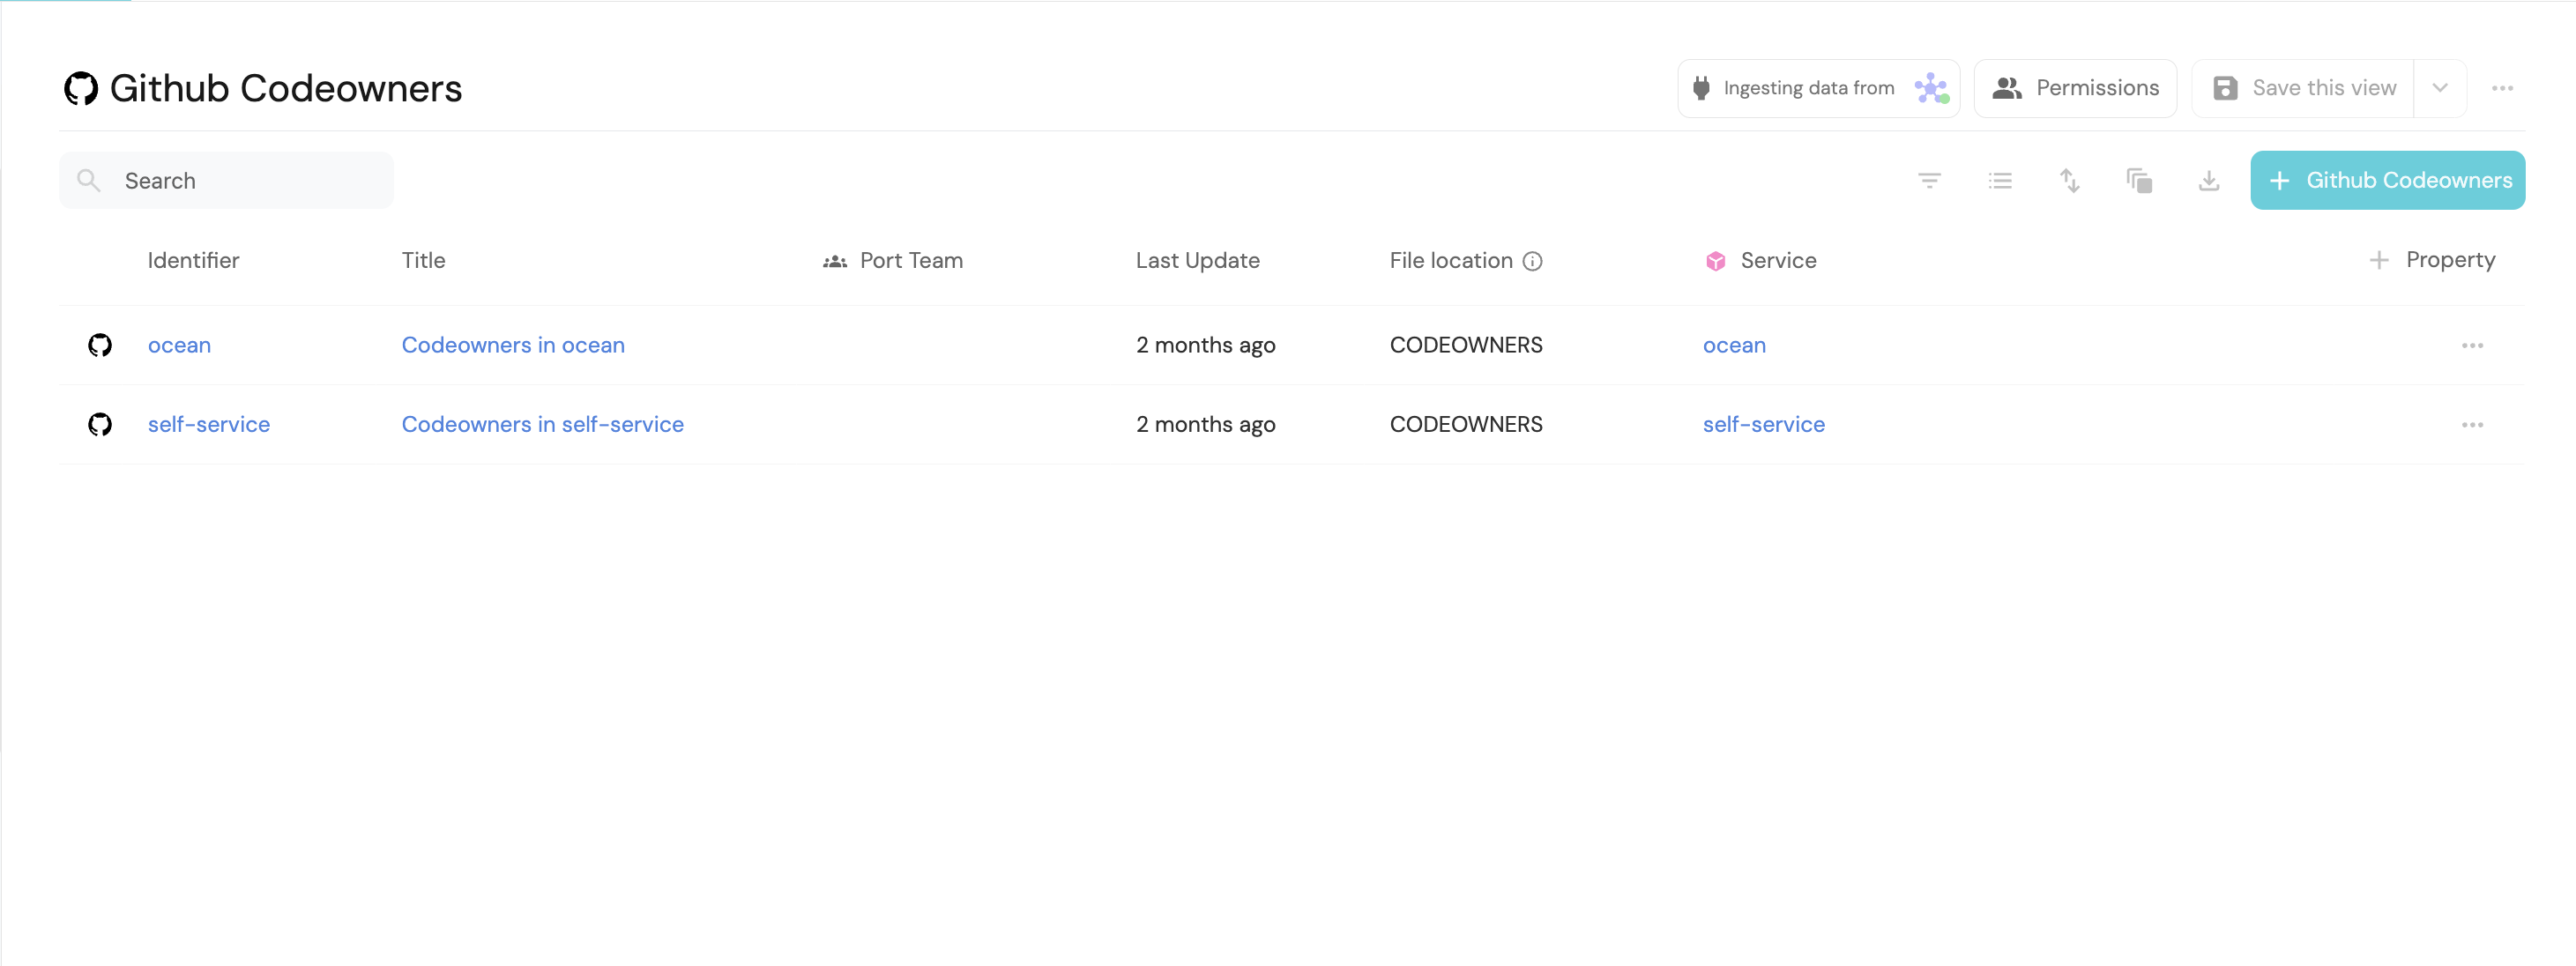Click CODEOWNERS cell in self-service row
The image size is (2576, 966).
(1466, 424)
